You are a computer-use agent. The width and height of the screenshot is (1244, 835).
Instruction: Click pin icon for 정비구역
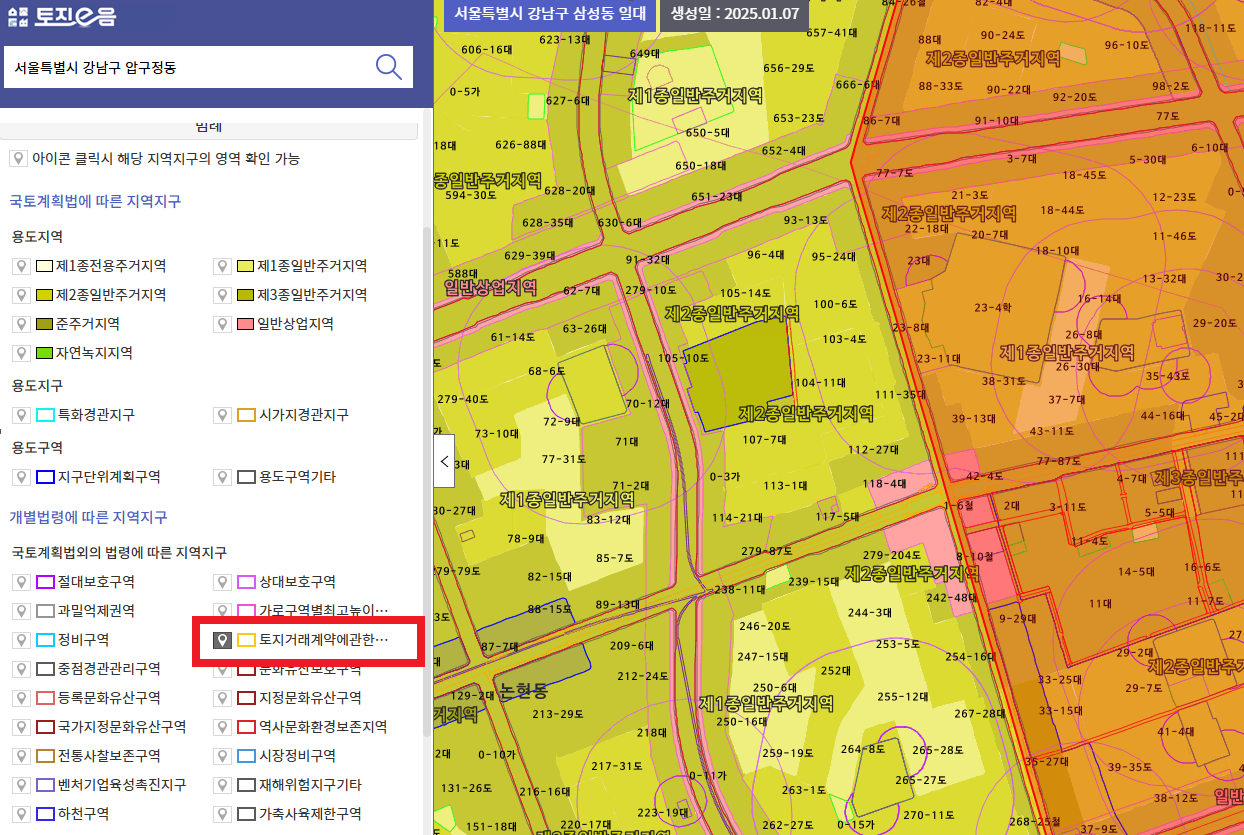click(x=19, y=640)
